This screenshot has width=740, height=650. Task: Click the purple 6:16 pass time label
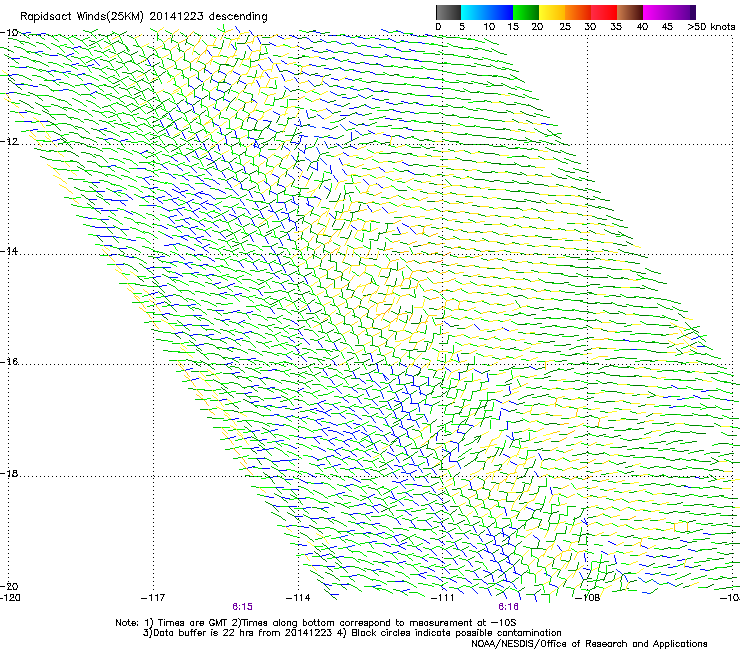[508, 607]
